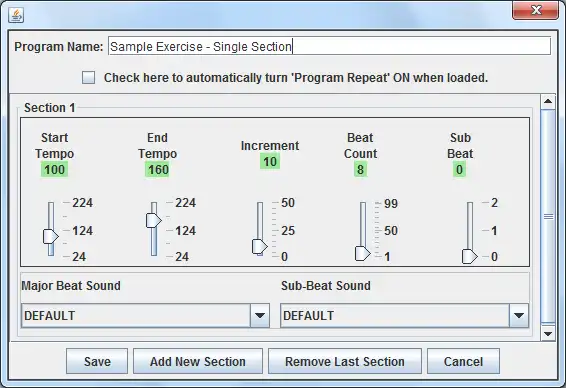Click the vertical scrollbar thumb
This screenshot has height=388, width=566.
coord(548,216)
